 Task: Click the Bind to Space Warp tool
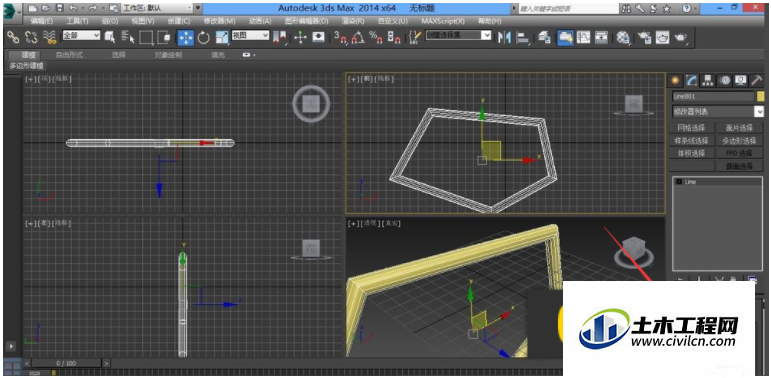tap(49, 37)
